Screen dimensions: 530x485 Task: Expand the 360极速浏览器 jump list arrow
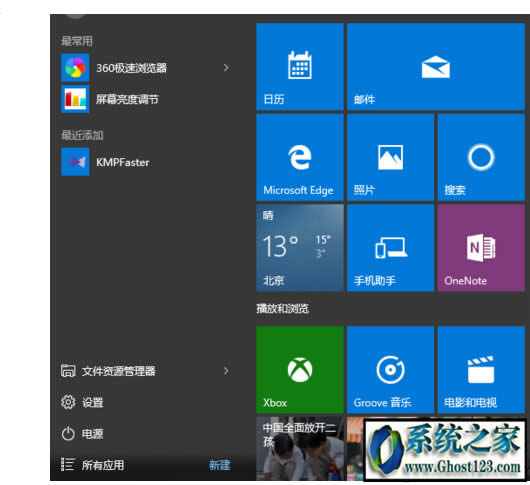coord(226,68)
